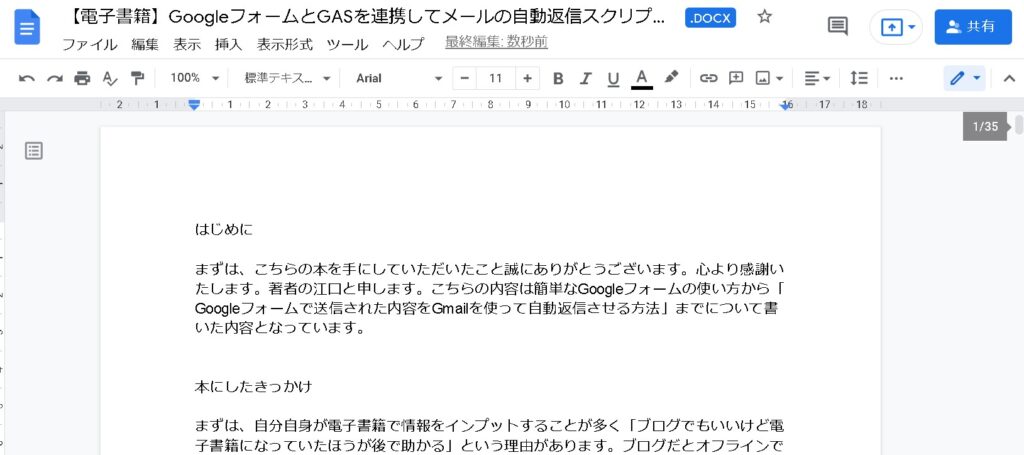Viewport: 1024px width, 455px height.
Task: Click the Redo icon
Action: click(55, 78)
